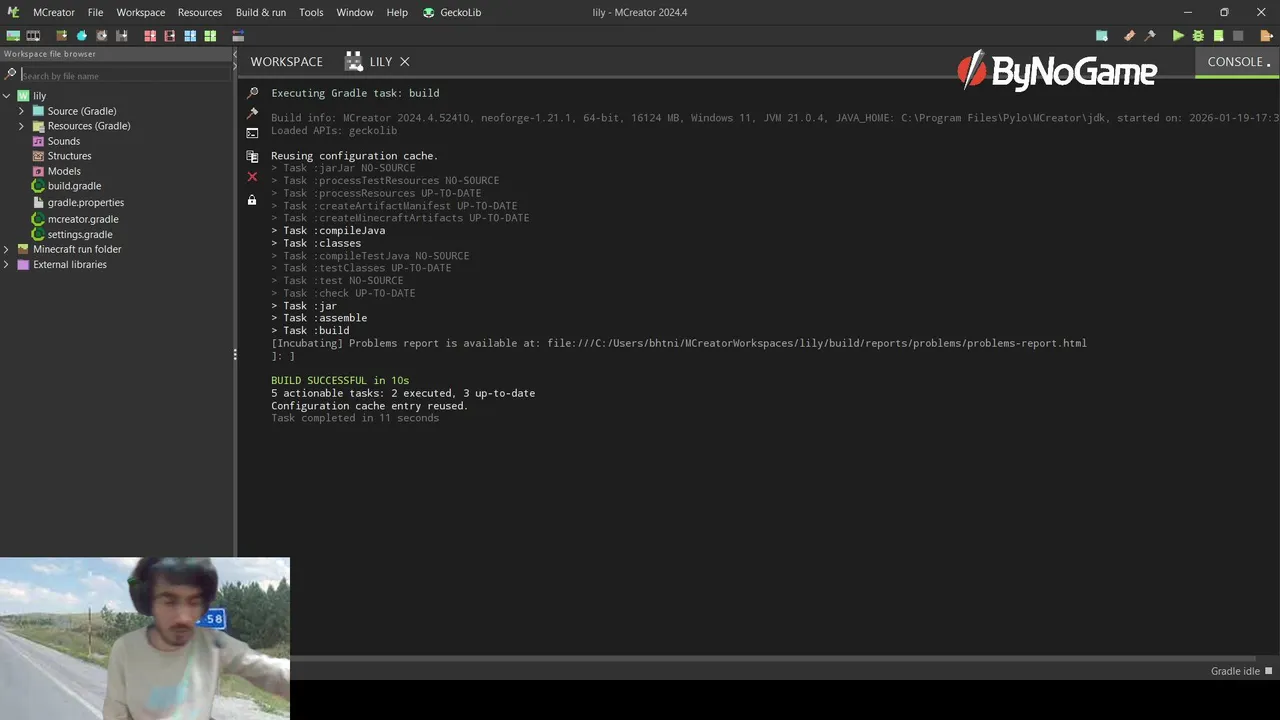This screenshot has height=720, width=1280.
Task: Open the Workspace menu
Action: point(141,12)
